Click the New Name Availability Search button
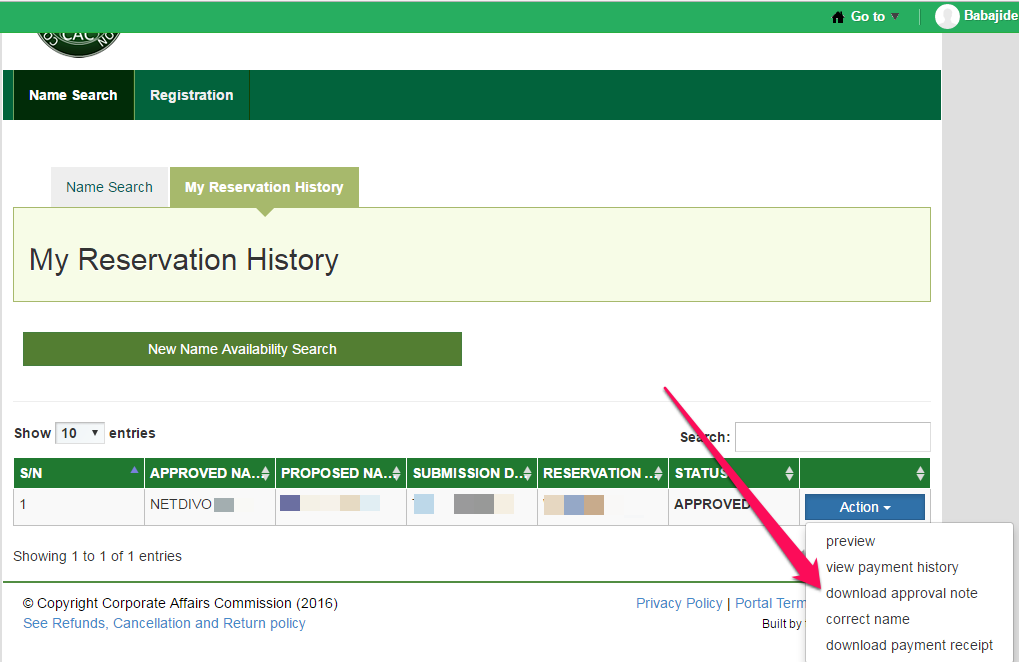 (242, 349)
